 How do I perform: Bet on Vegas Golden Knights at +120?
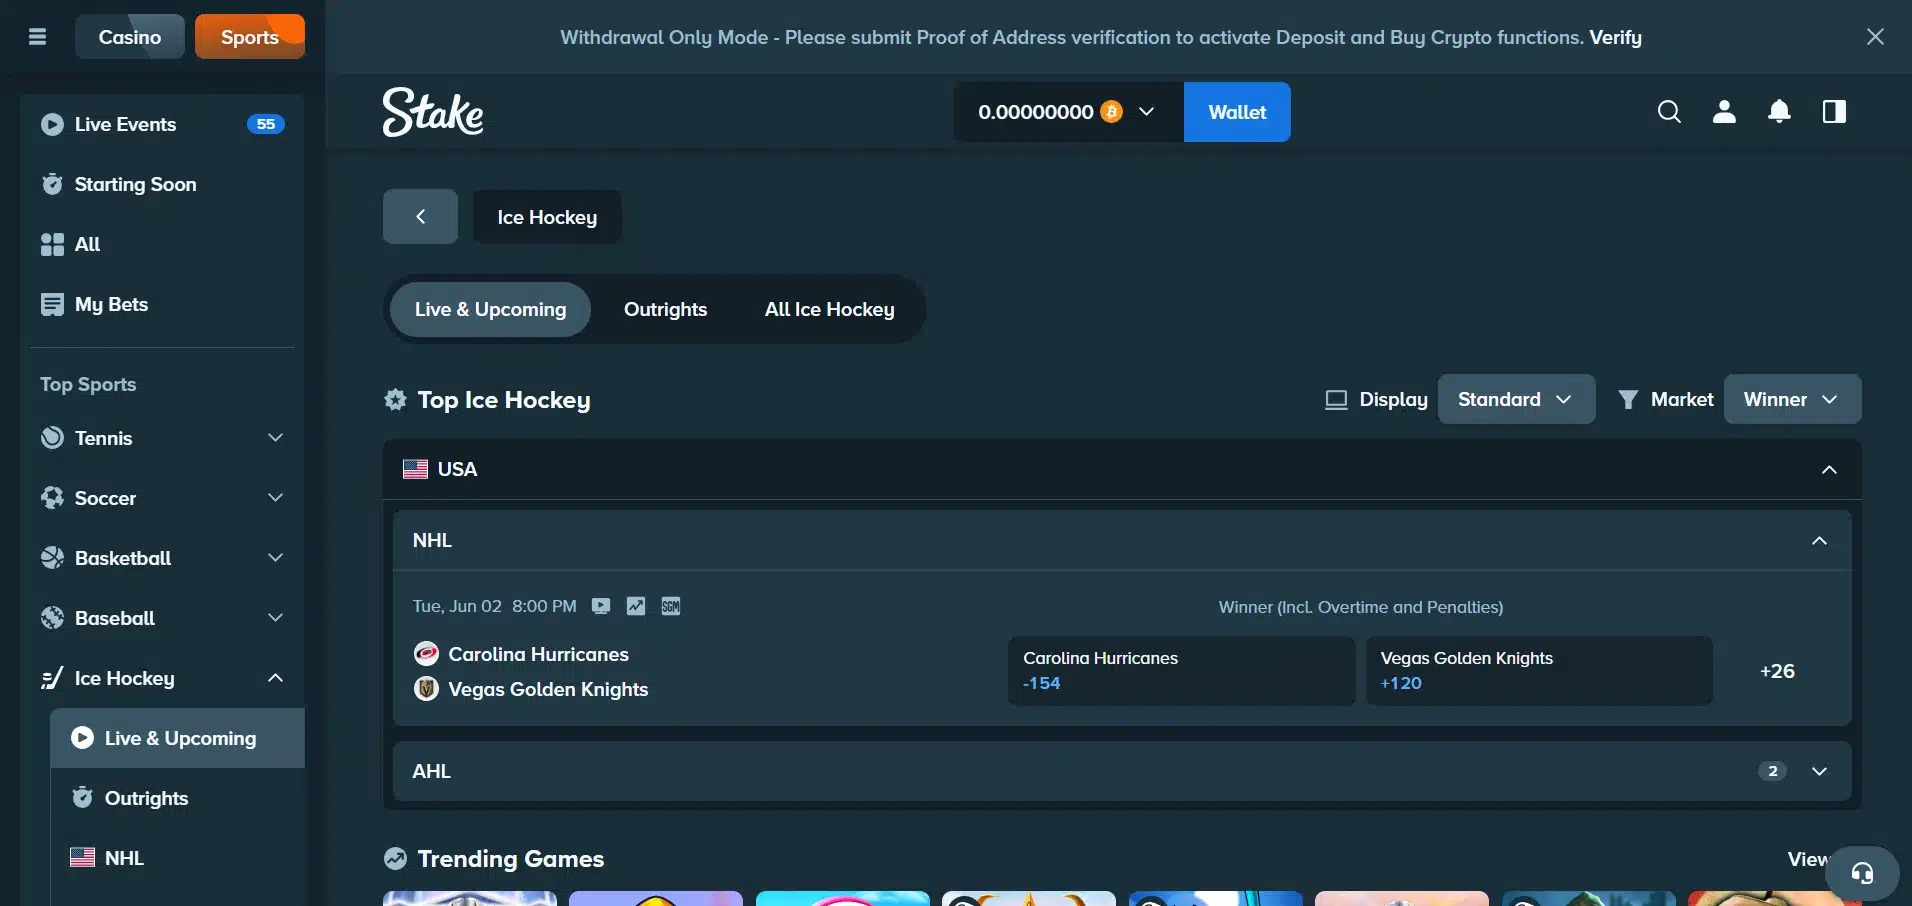pos(1539,671)
